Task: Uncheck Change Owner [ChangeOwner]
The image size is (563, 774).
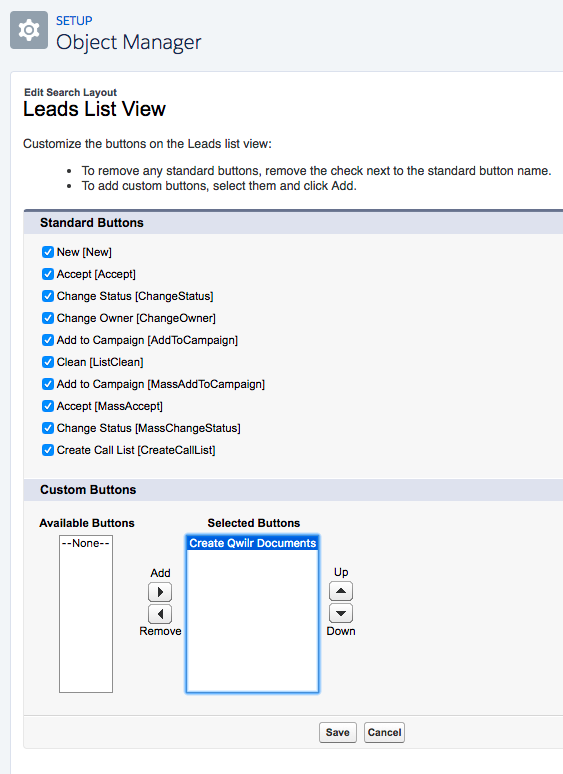Action: pyautogui.click(x=48, y=318)
